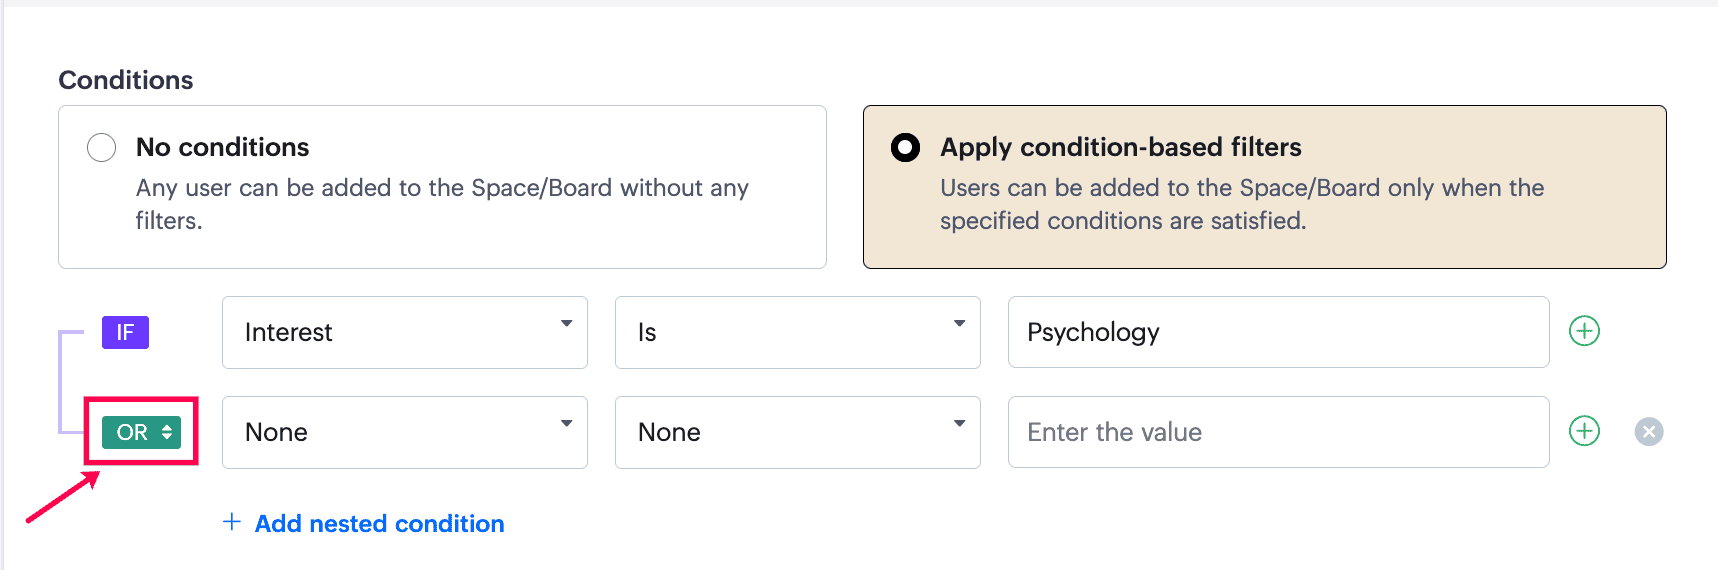Click the Add nested condition link
The height and width of the screenshot is (570, 1718).
click(379, 523)
